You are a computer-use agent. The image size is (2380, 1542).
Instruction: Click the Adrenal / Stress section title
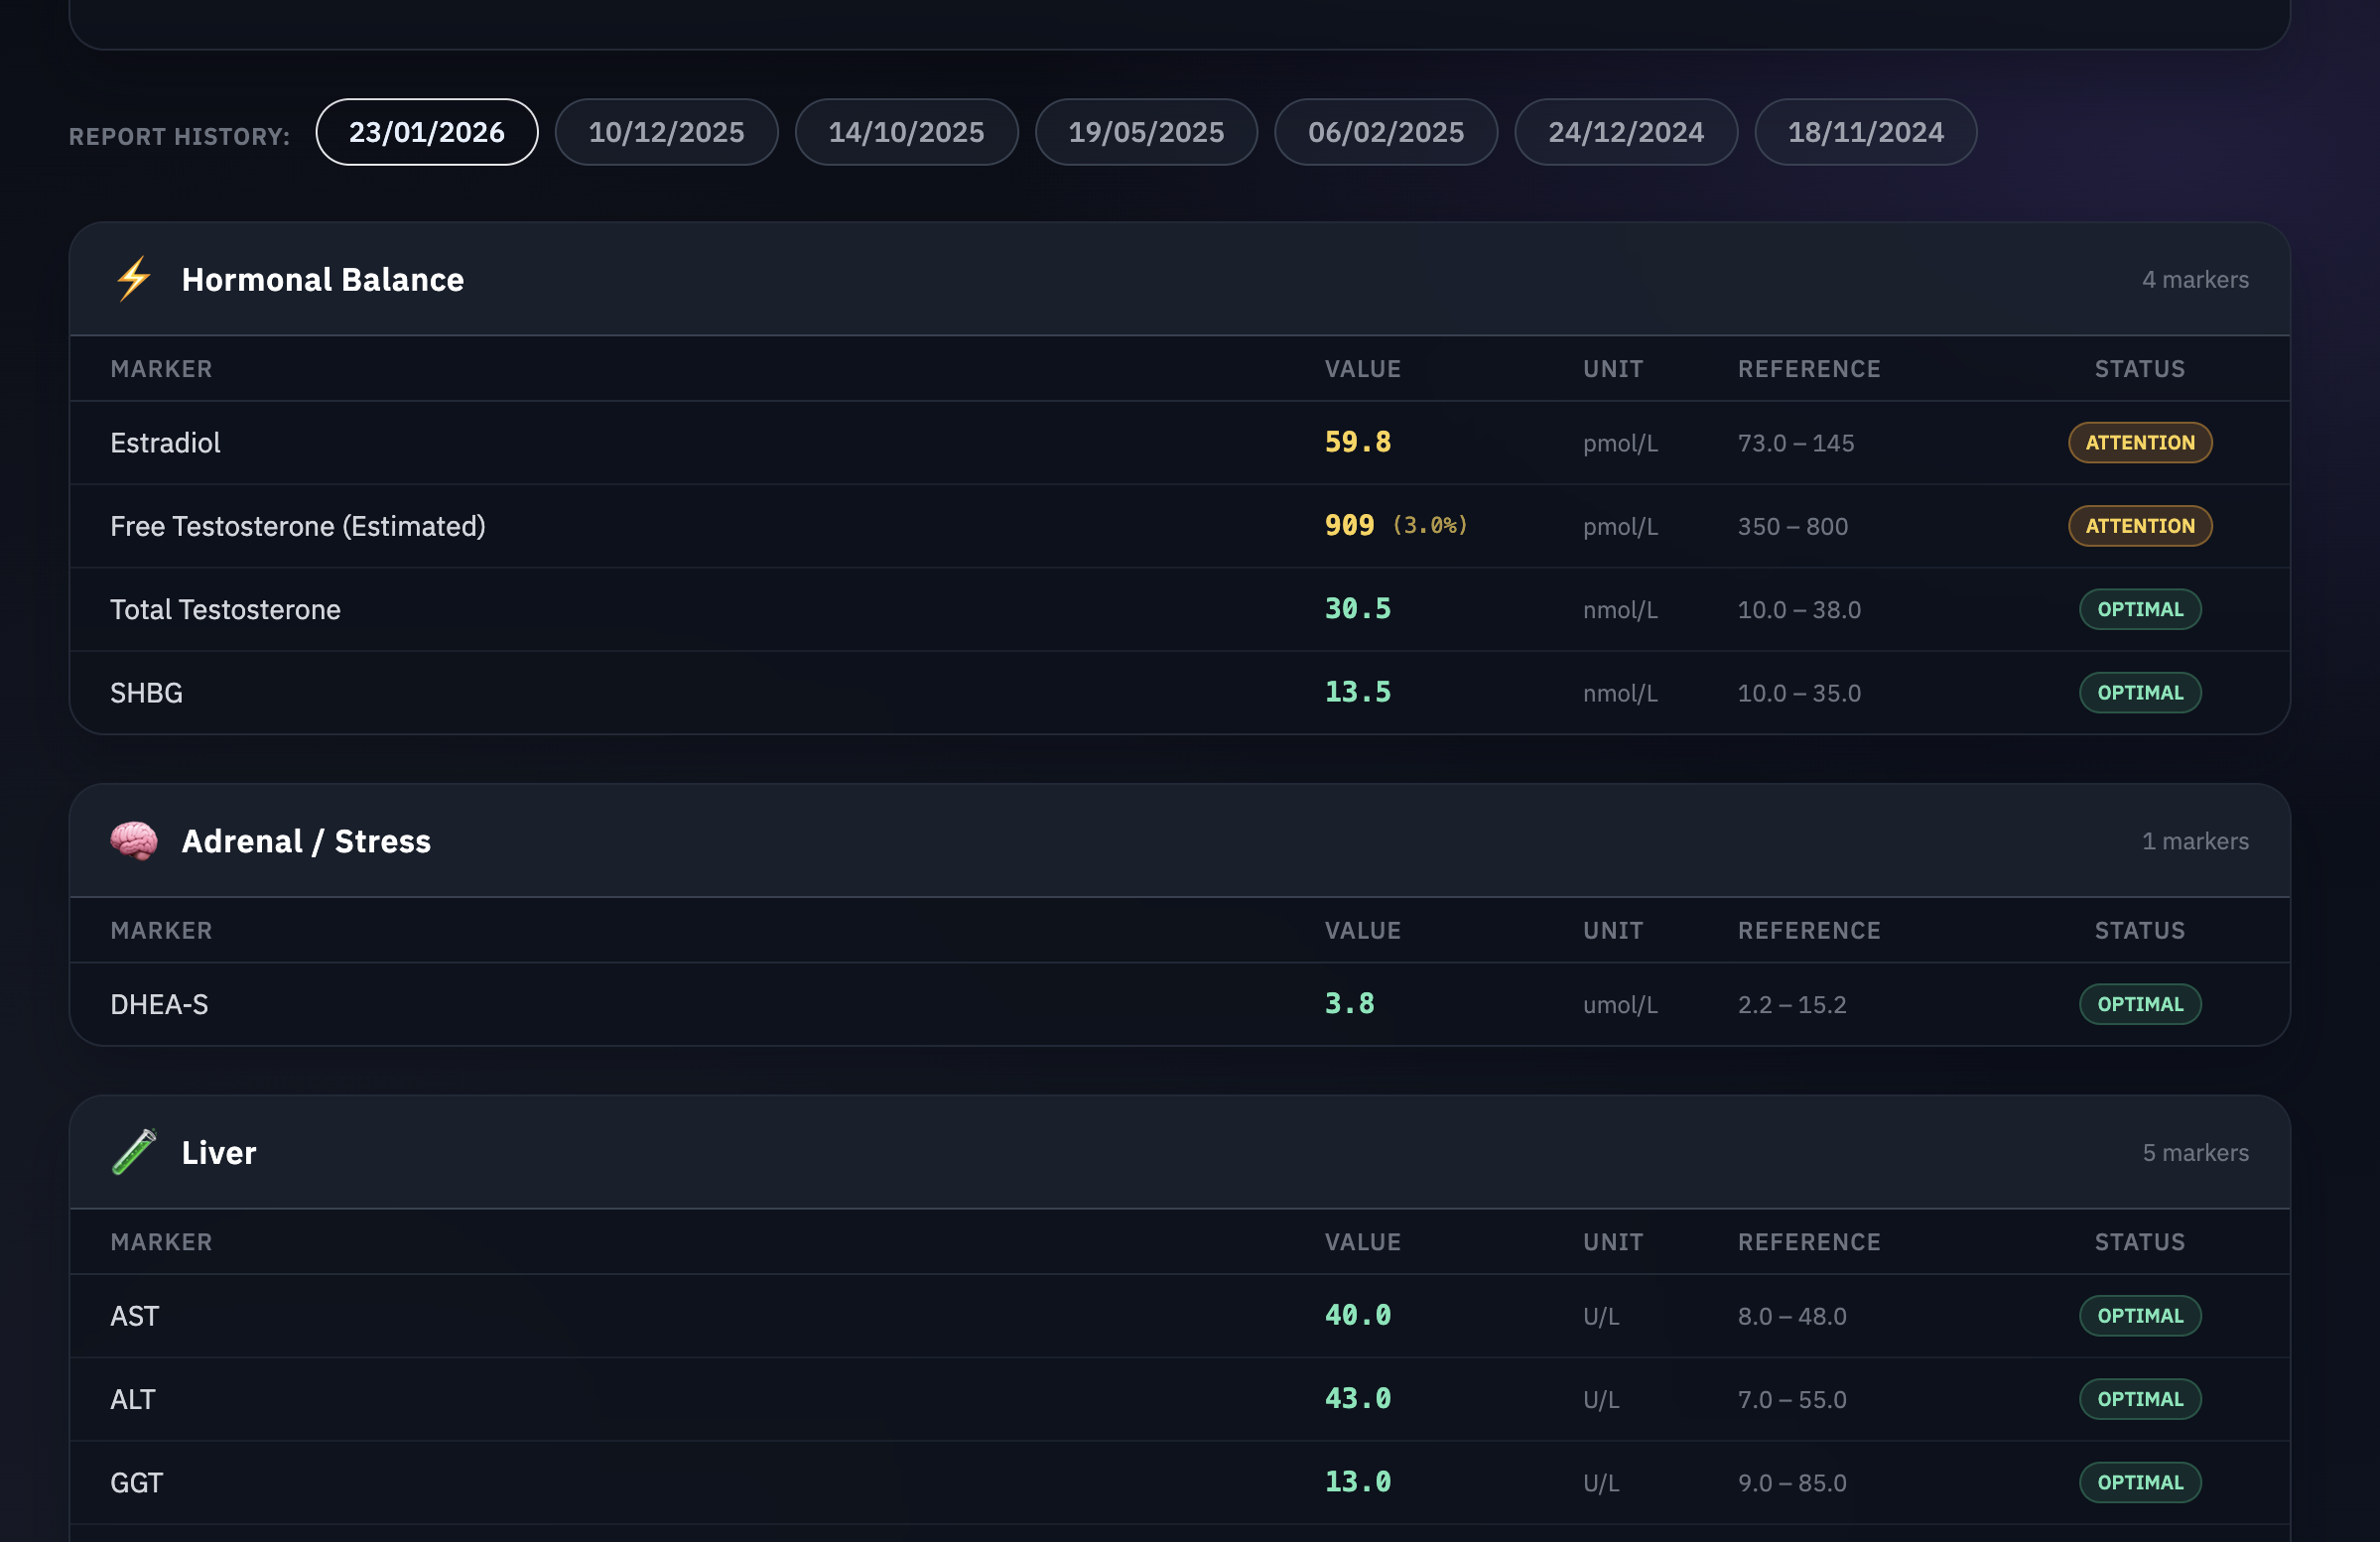point(306,841)
